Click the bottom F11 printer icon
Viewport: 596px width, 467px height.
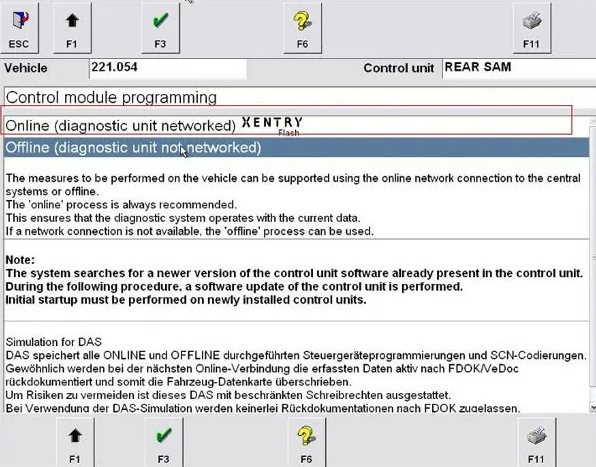click(536, 442)
